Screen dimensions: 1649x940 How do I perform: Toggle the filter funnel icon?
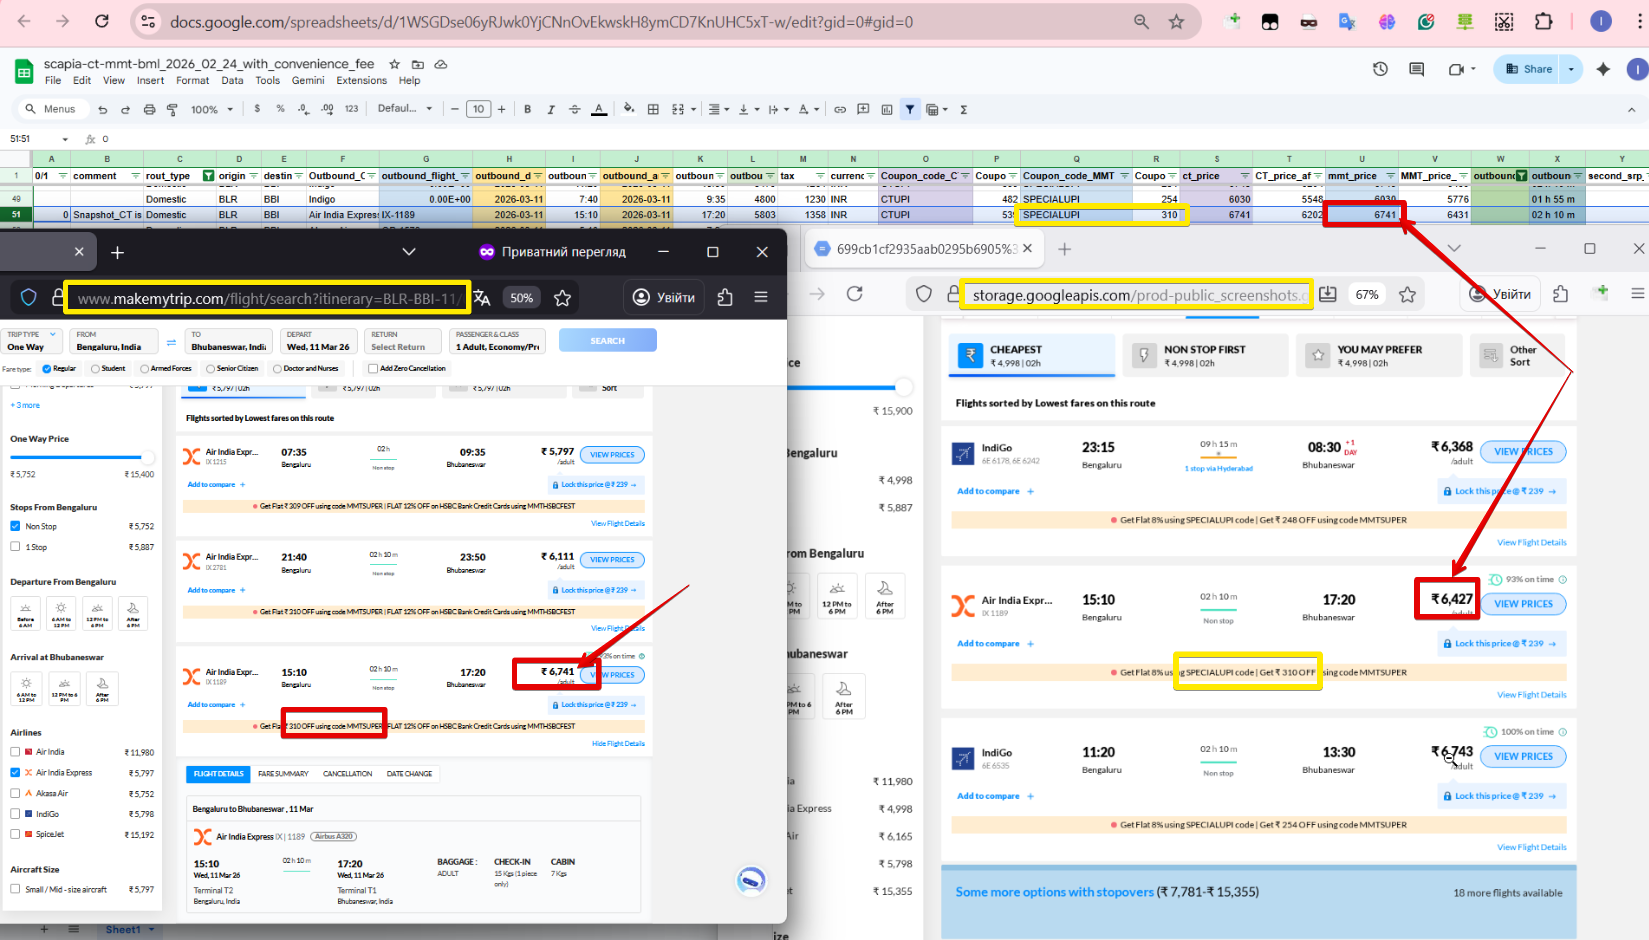point(910,110)
